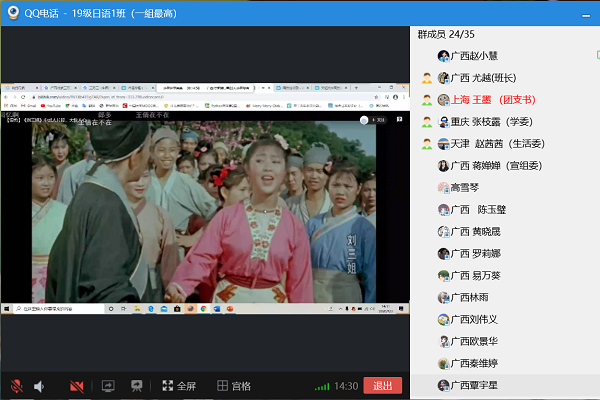This screenshot has height=400, width=600.
Task: Unmute the microphone in QQ call toolbar
Action: [x=16, y=386]
